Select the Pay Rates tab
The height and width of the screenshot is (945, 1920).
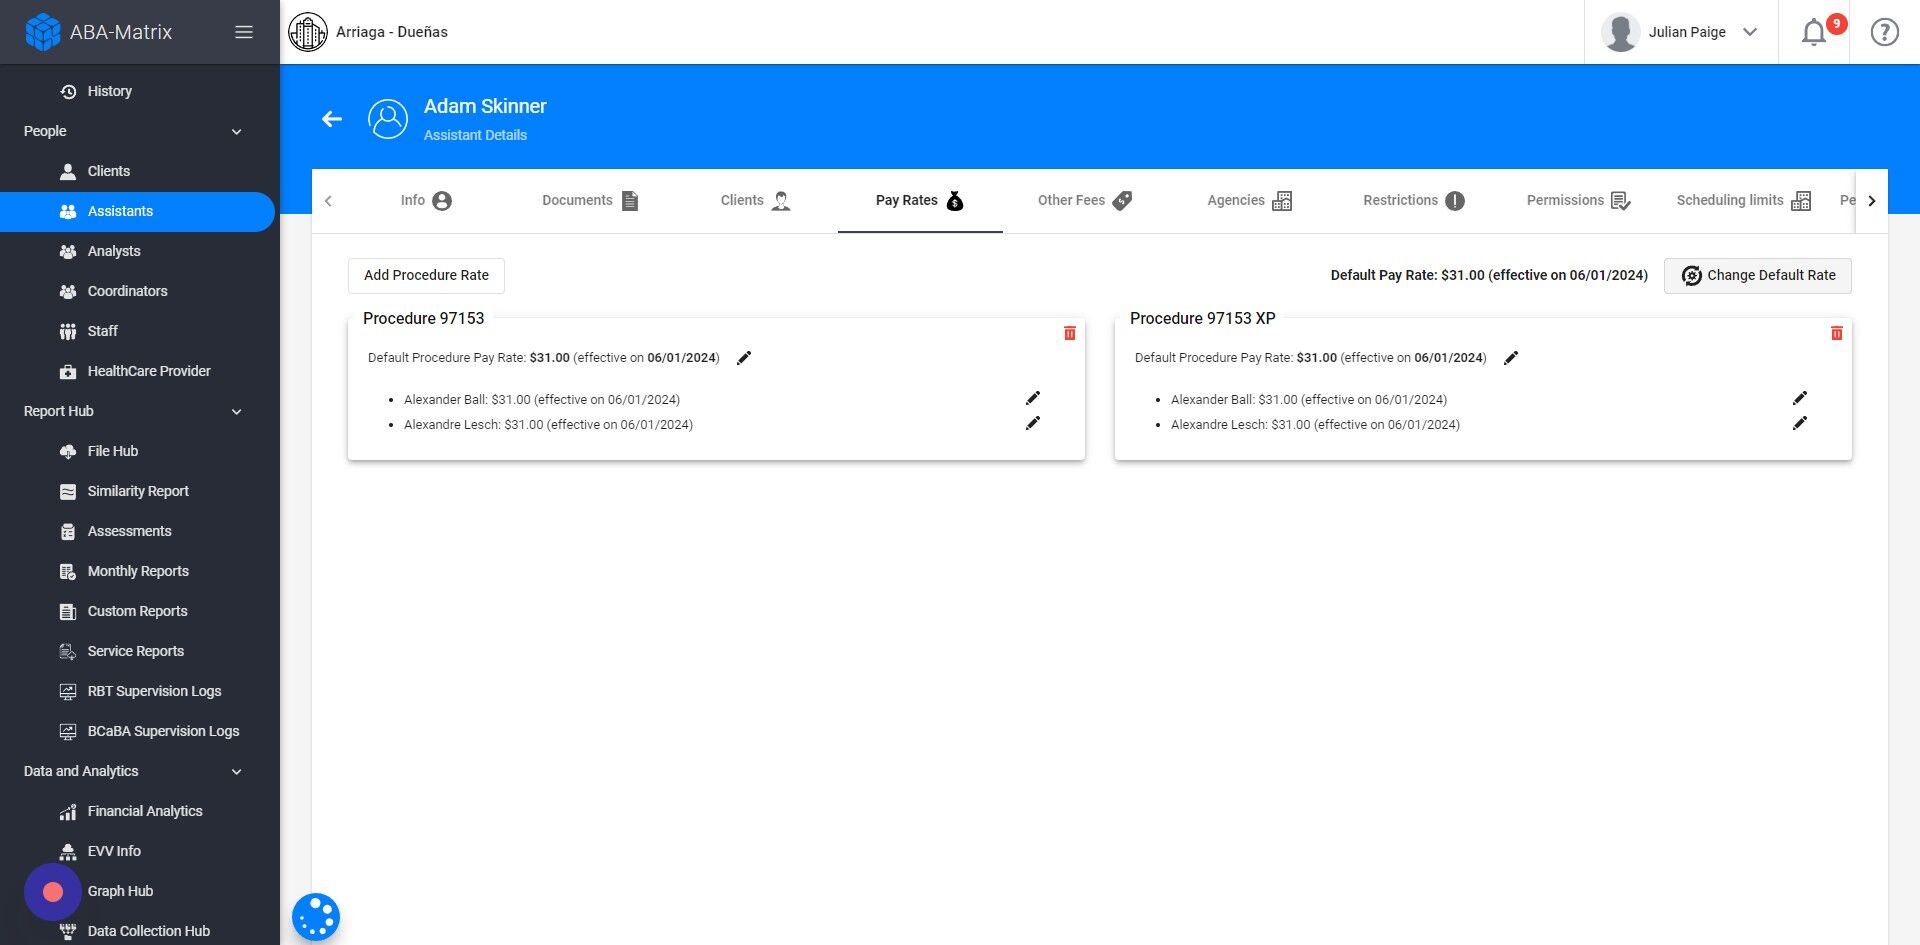pos(920,200)
